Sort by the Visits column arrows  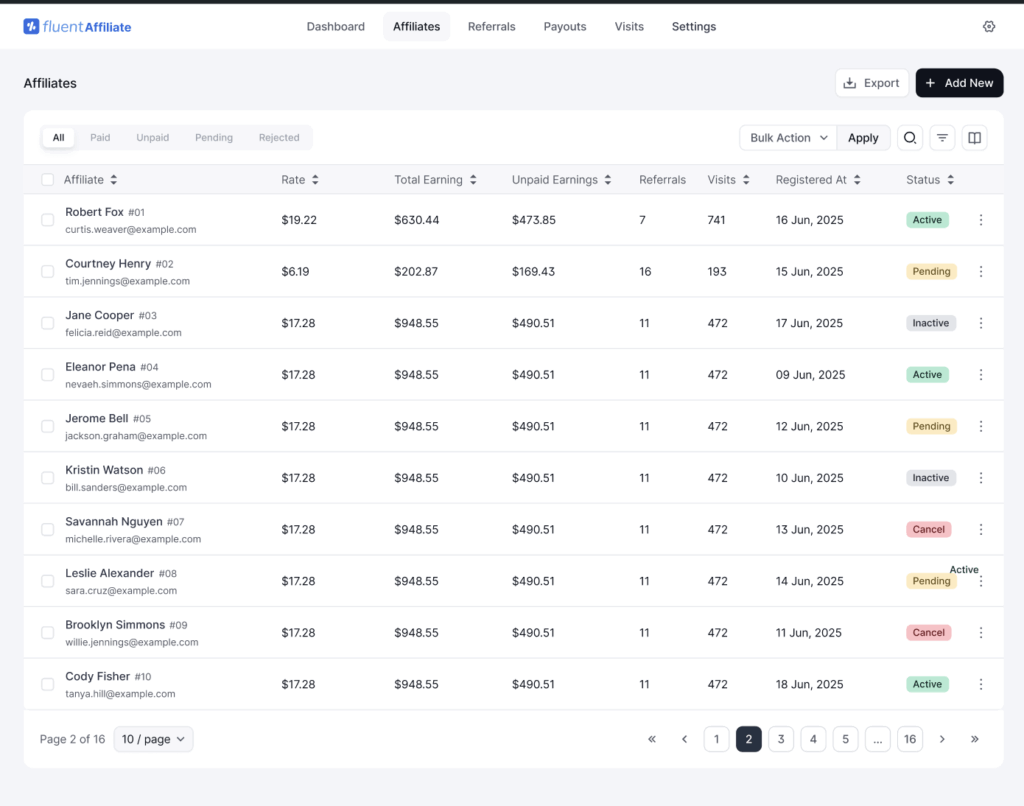746,180
